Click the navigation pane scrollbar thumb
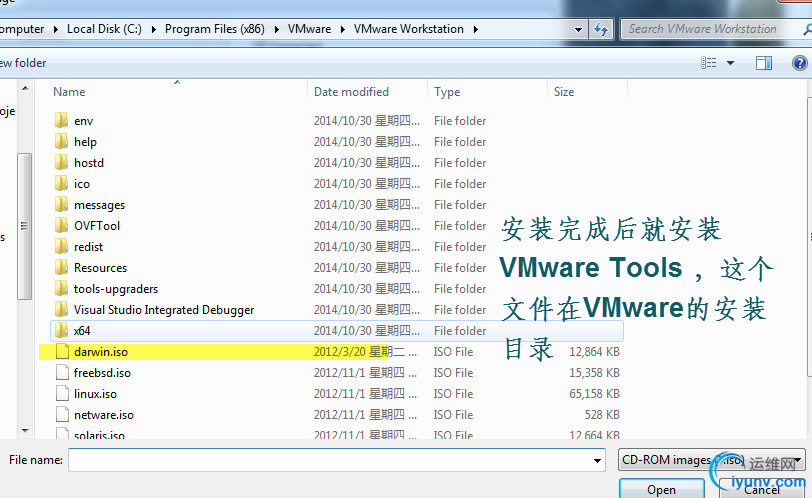Viewport: 812px width, 498px height. pos(24,226)
